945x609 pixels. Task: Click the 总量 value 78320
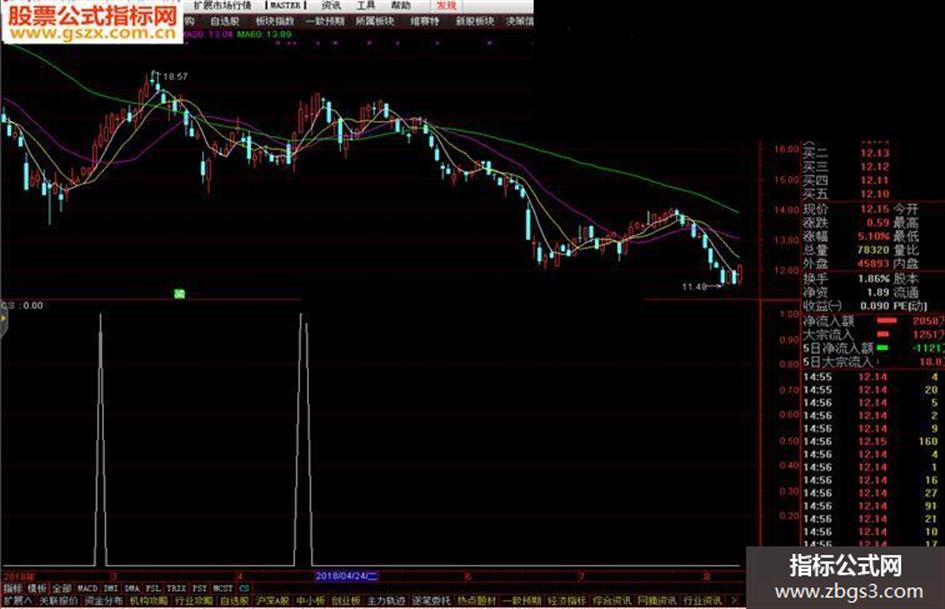[x=873, y=250]
